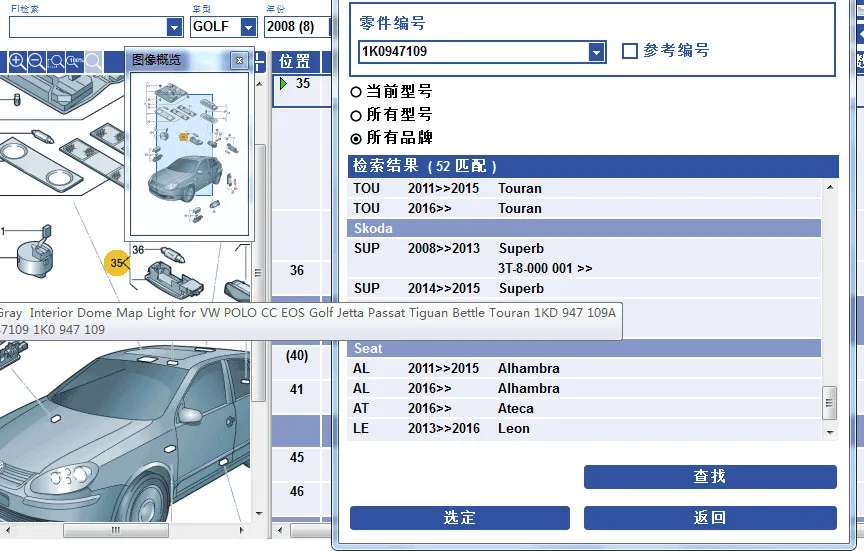Select the Alhambra 2011>>2015 result
Screen dimensions: 864x551
pyautogui.click(x=584, y=368)
